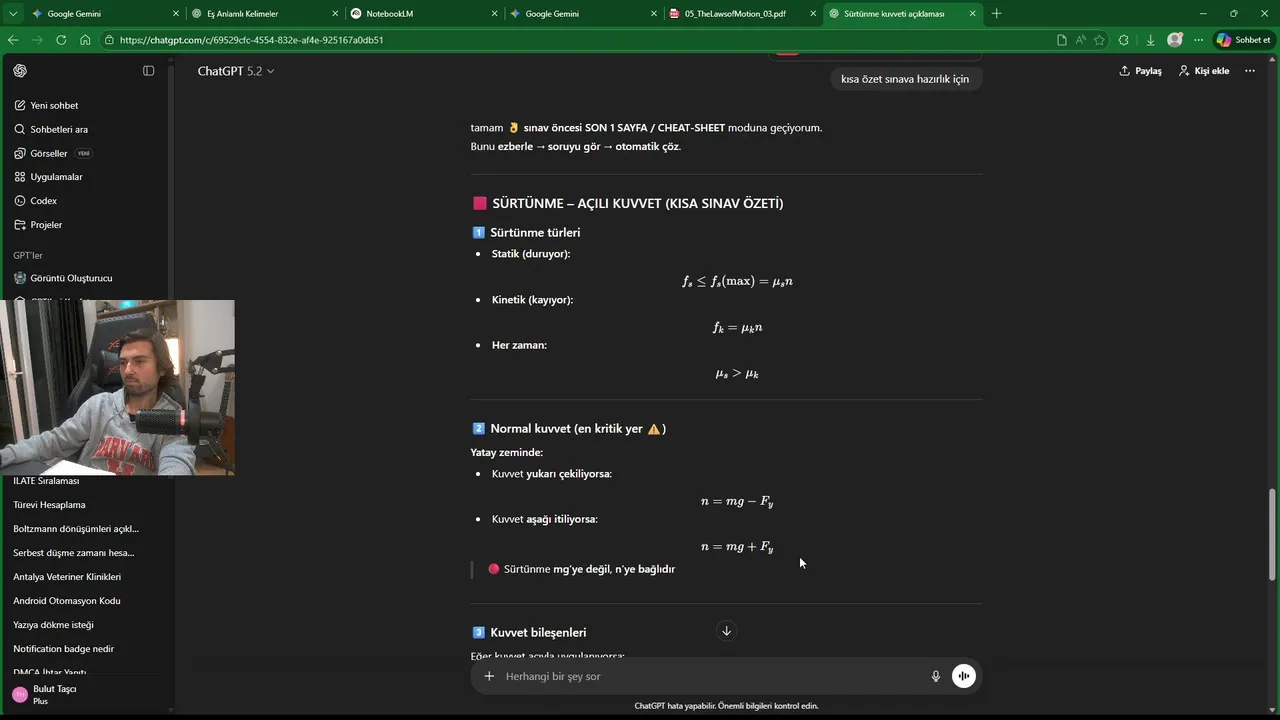1280x720 pixels.
Task: Open the browser extensions icon
Action: 1124,40
